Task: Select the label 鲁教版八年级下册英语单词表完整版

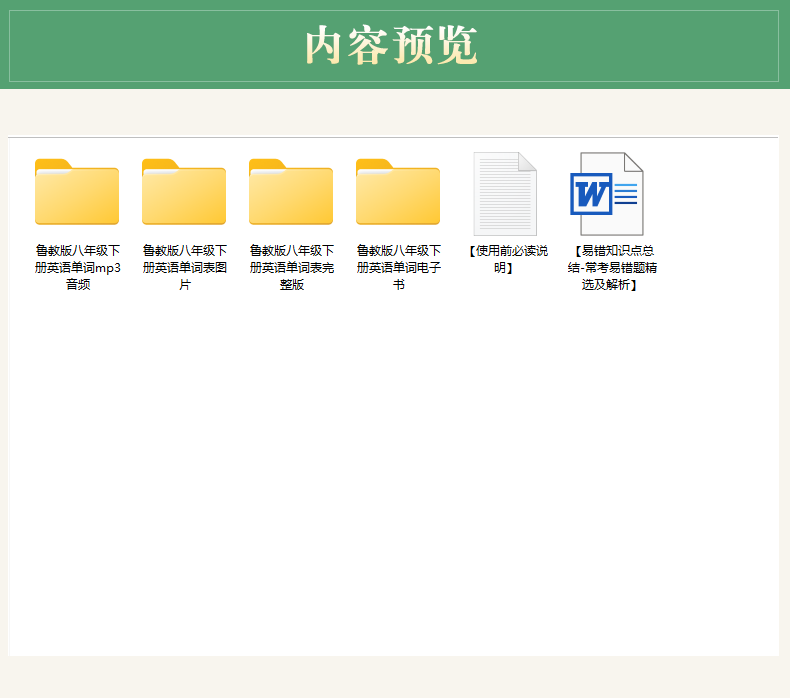Action: point(292,268)
